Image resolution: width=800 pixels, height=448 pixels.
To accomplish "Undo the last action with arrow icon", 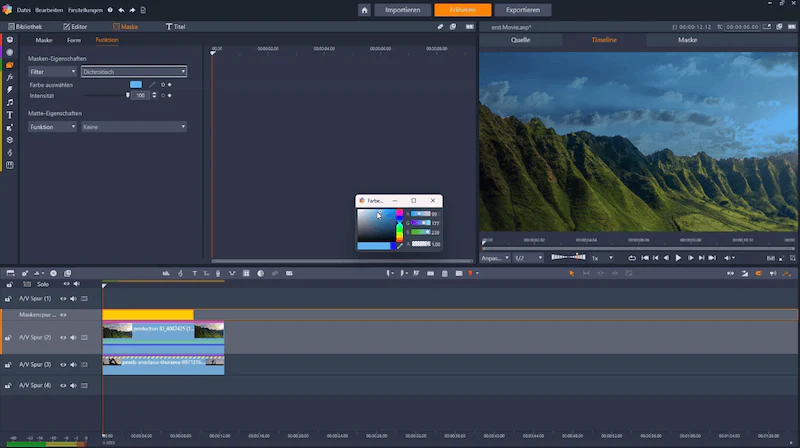I will pyautogui.click(x=121, y=10).
